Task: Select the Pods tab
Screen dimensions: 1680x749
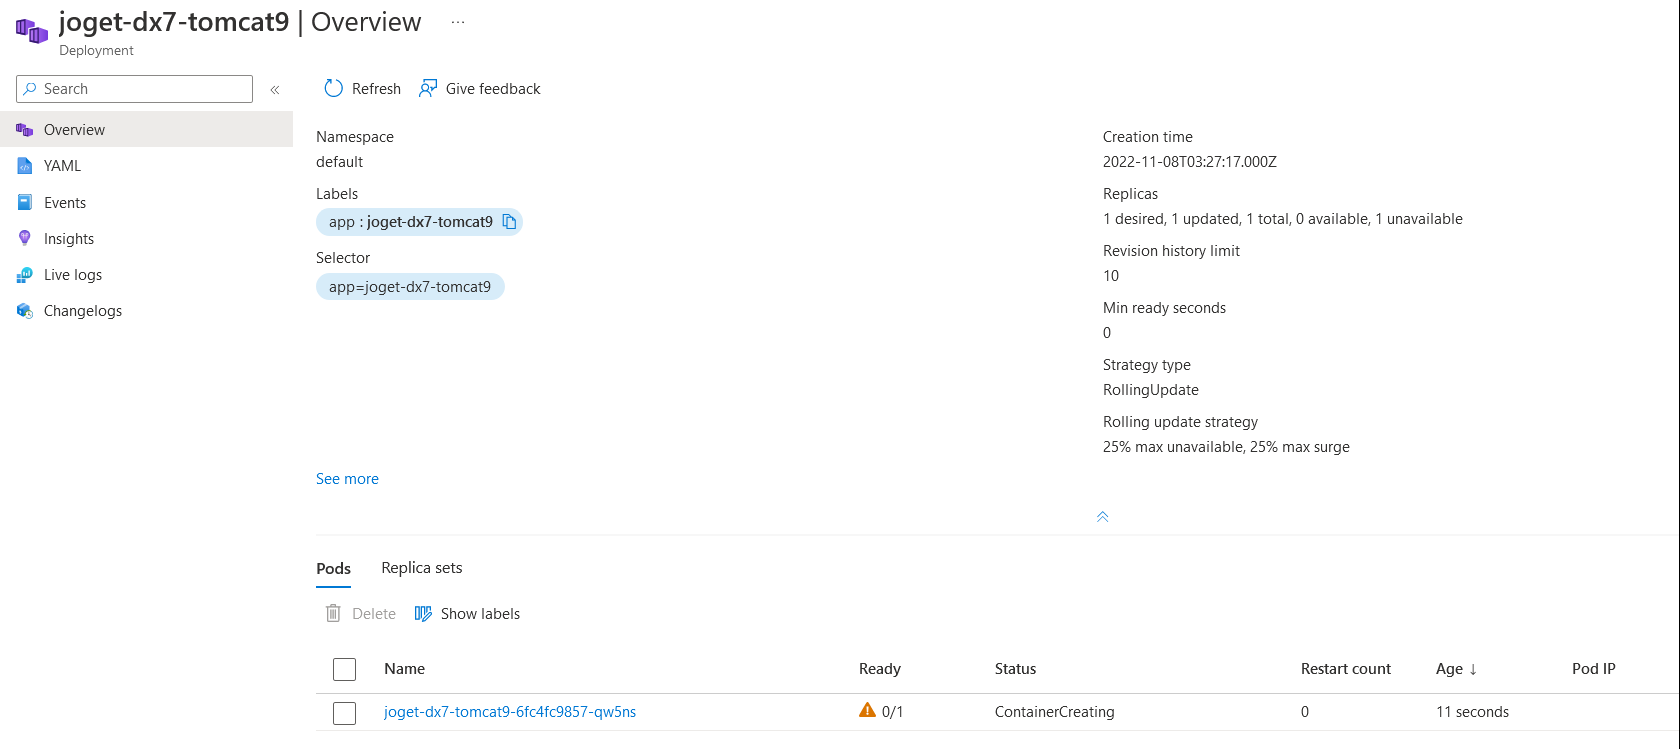Action: (x=333, y=569)
